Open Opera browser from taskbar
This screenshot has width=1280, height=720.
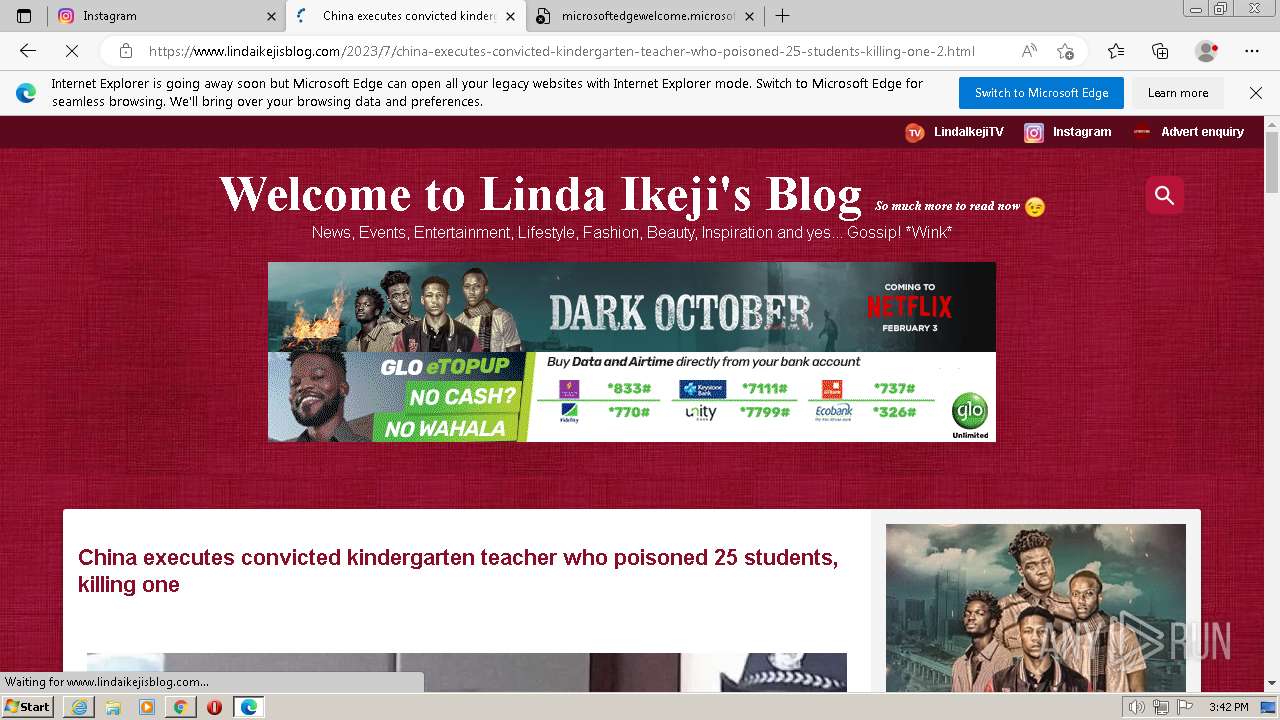tap(214, 707)
